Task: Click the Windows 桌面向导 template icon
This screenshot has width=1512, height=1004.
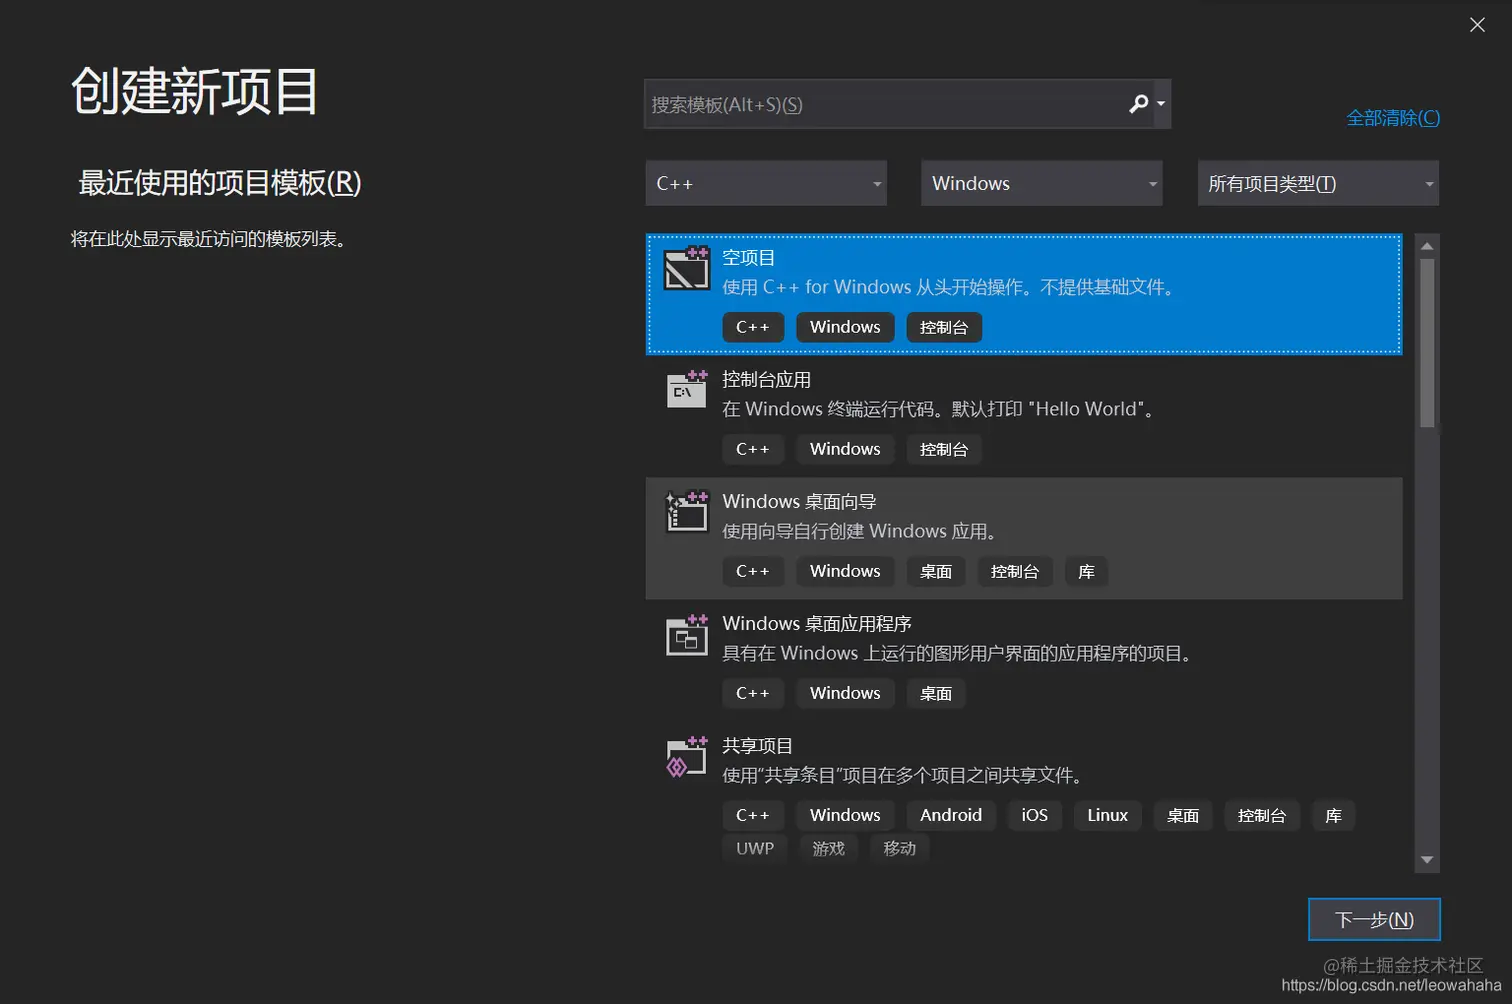Action: (686, 512)
